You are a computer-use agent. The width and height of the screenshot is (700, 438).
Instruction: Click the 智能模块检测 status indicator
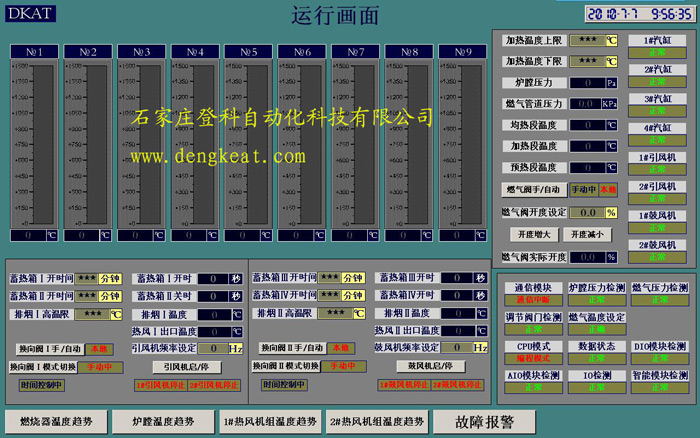pos(660,388)
